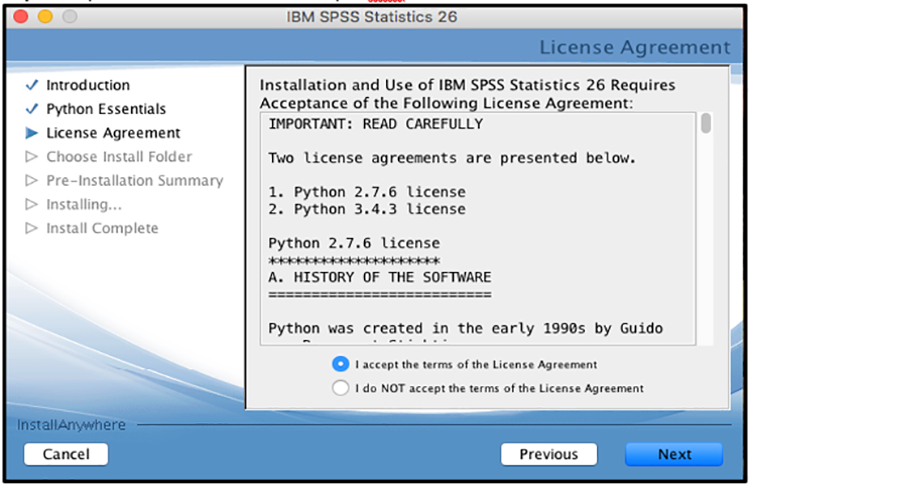
Task: Click the Install Complete step arrow
Action: pos(32,228)
